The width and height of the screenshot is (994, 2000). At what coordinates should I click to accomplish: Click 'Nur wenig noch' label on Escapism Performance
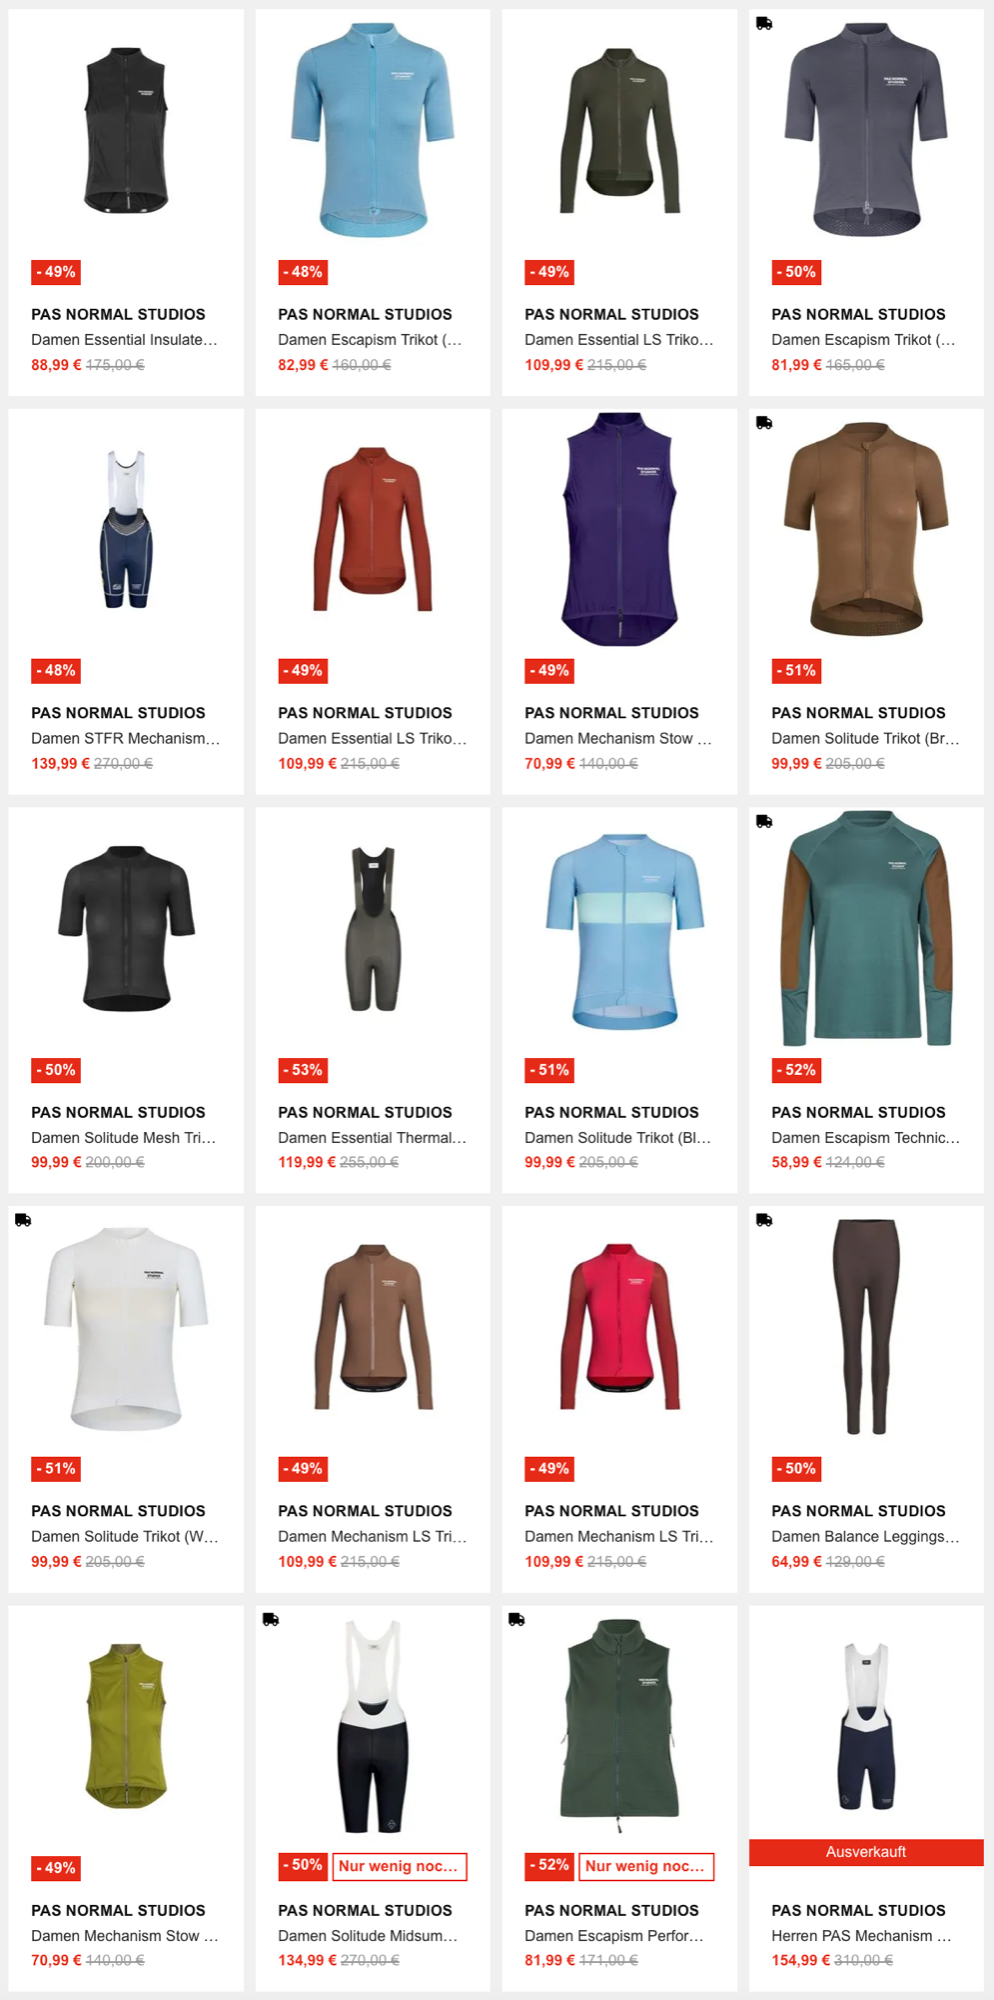tap(645, 1866)
